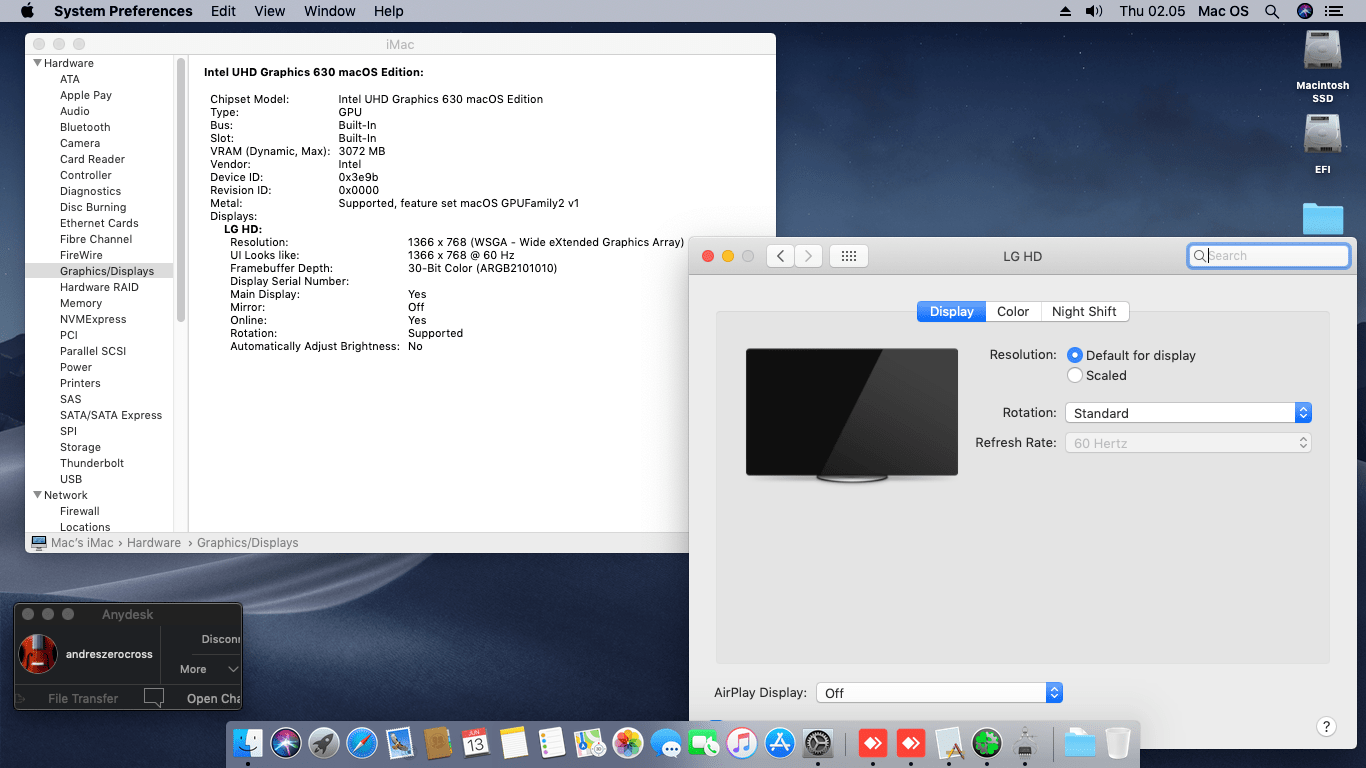1366x768 pixels.
Task: Open Siri from the menu bar
Action: point(1304,11)
